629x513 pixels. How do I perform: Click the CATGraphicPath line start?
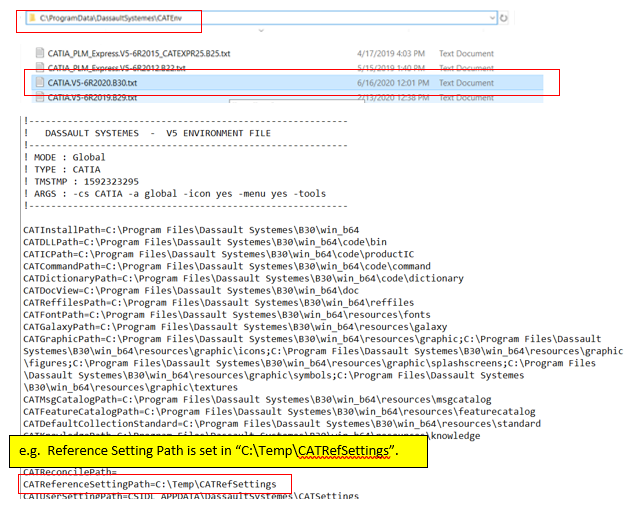point(312,339)
